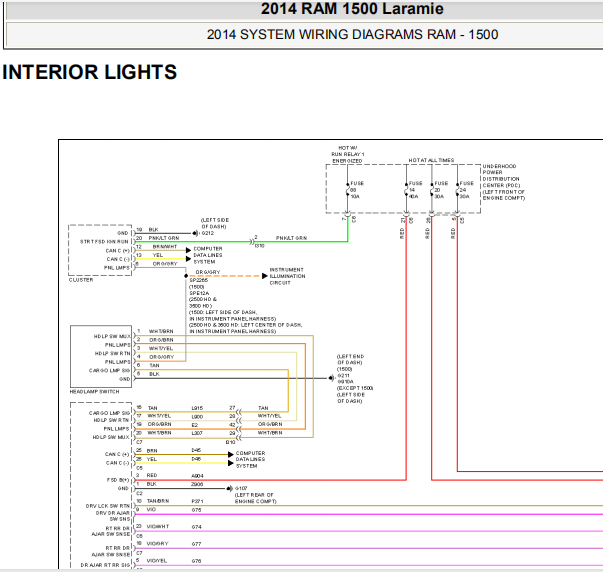Click the G212 ground symbol
This screenshot has width=603, height=572.
[x=196, y=233]
